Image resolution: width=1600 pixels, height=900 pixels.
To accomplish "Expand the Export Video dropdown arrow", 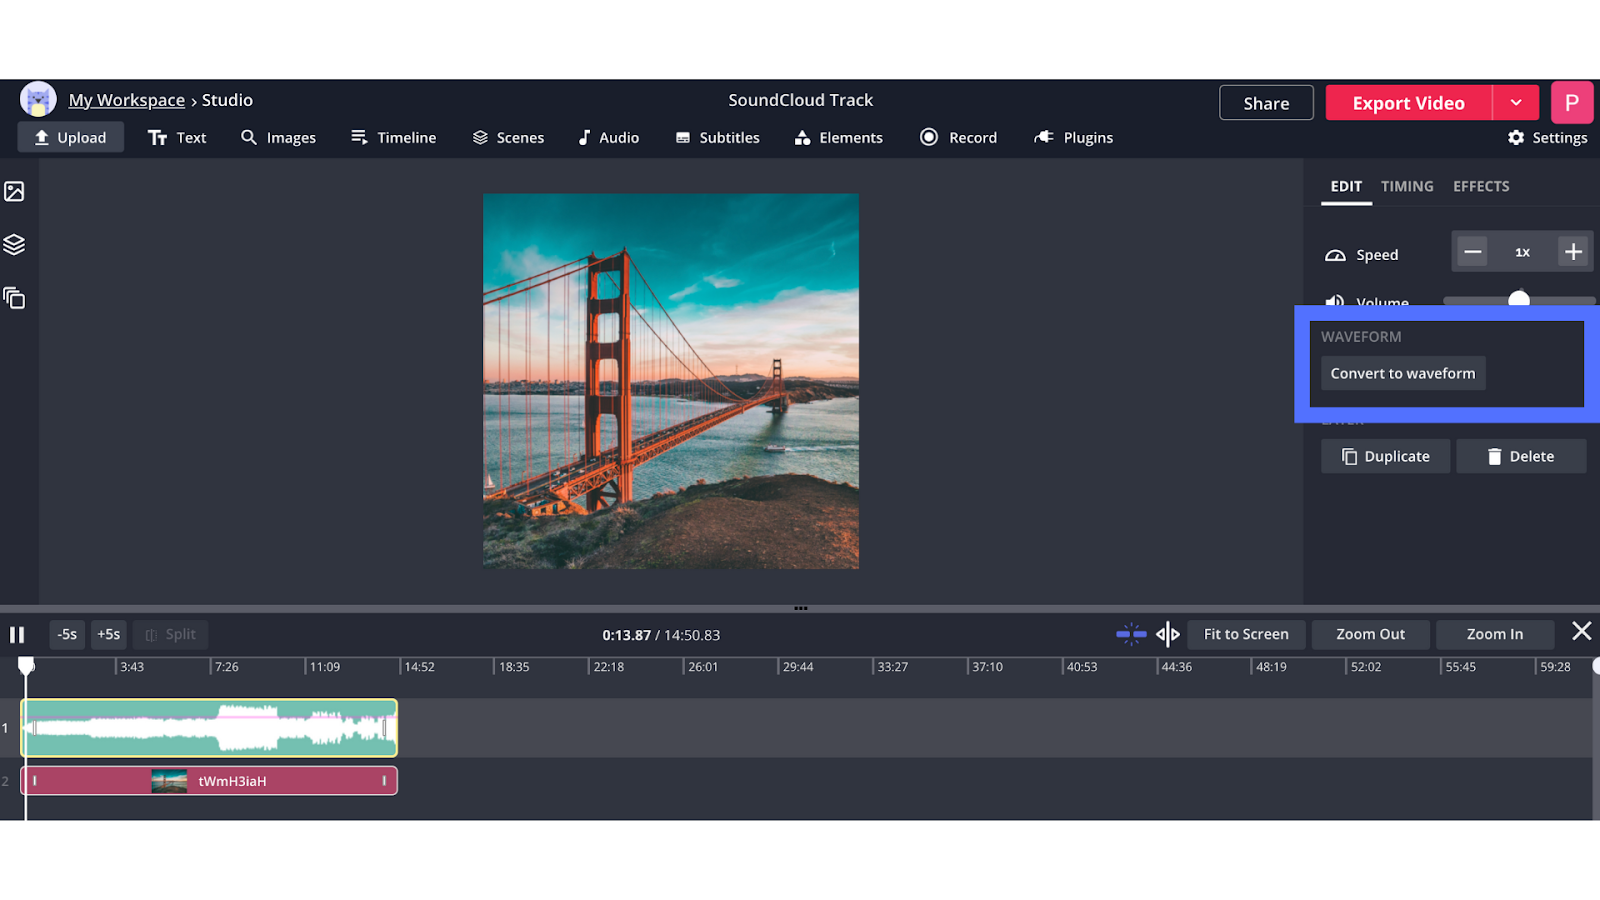I will point(1516,103).
